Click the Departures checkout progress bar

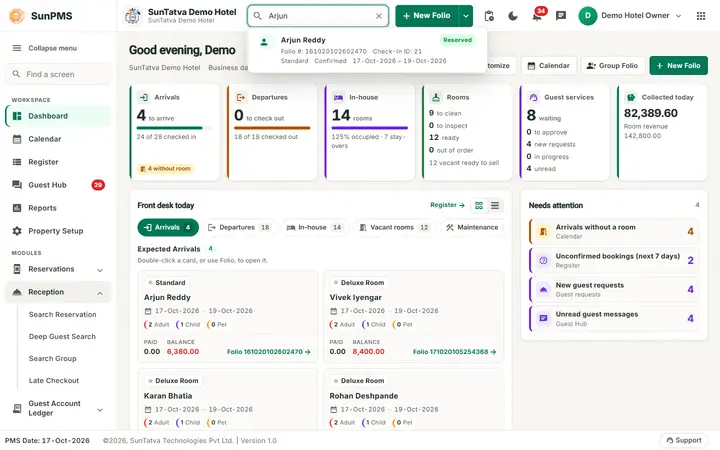click(272, 128)
